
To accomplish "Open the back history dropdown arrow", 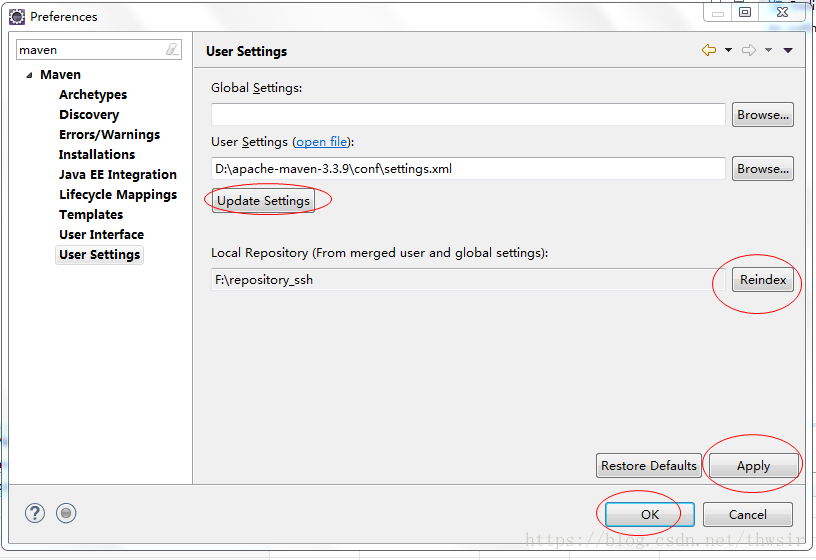I will pyautogui.click(x=729, y=50).
